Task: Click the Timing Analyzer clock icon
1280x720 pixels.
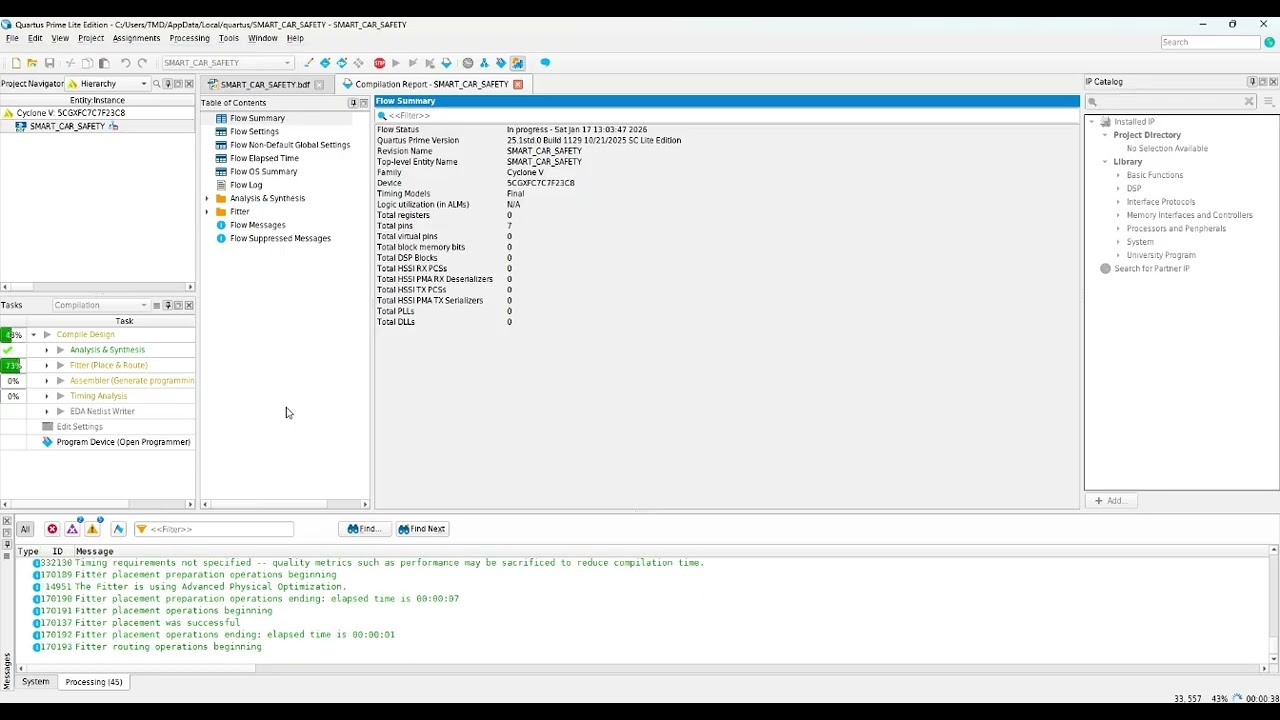Action: pos(467,63)
